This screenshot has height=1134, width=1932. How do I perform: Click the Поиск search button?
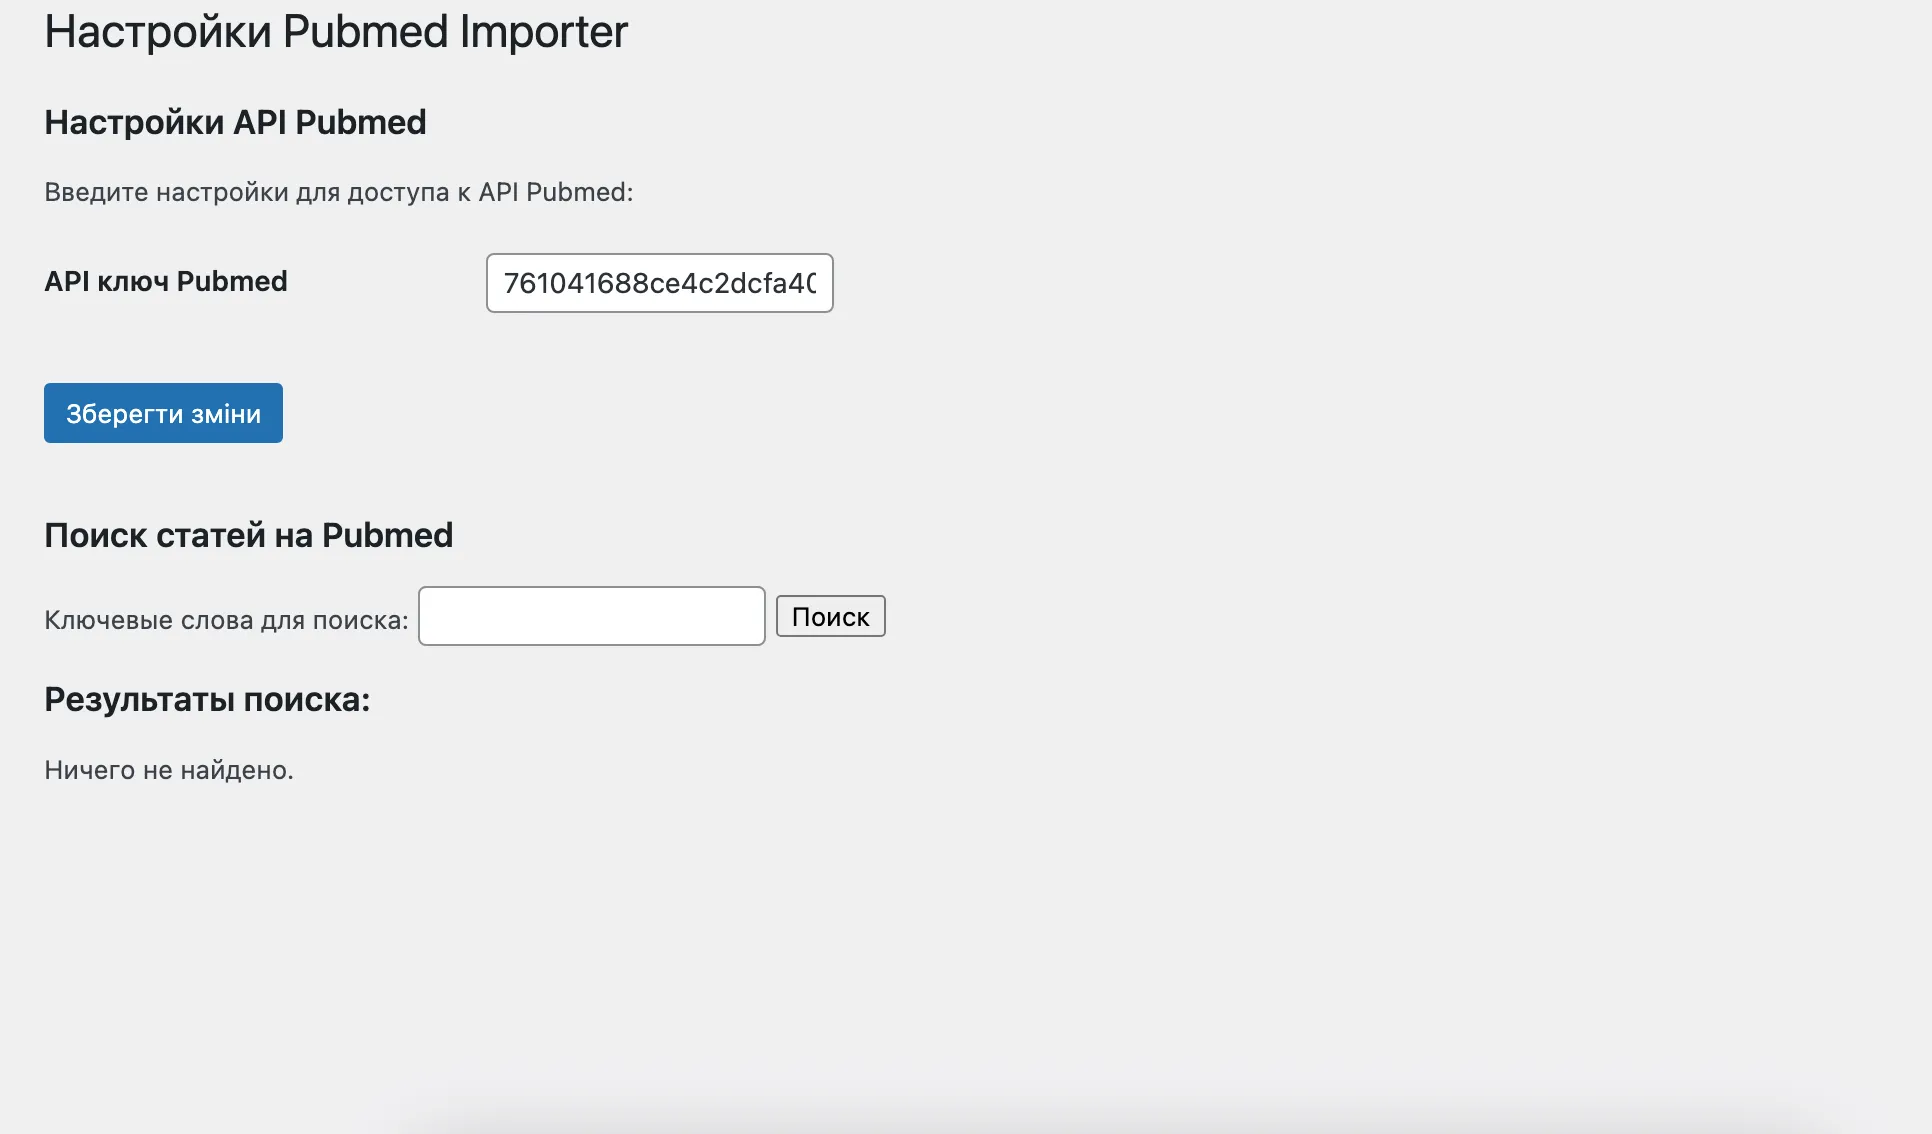pos(829,616)
